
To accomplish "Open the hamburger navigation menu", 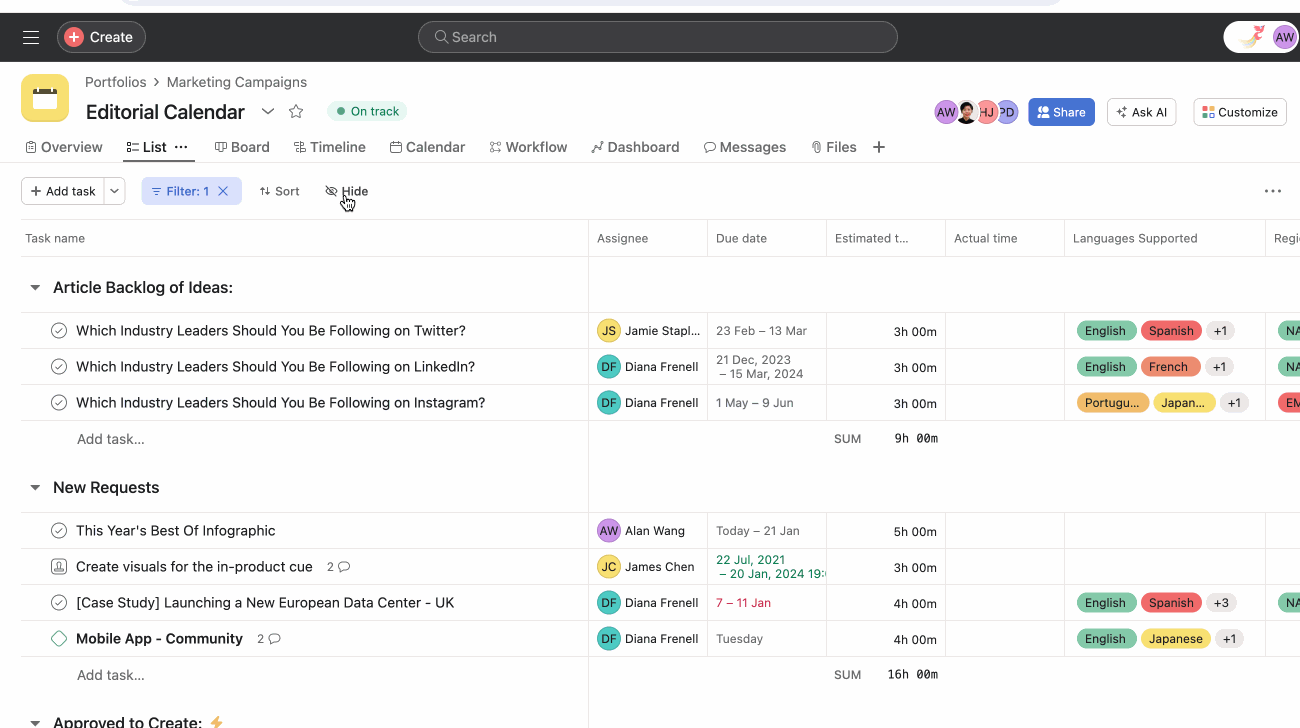I will click(31, 37).
